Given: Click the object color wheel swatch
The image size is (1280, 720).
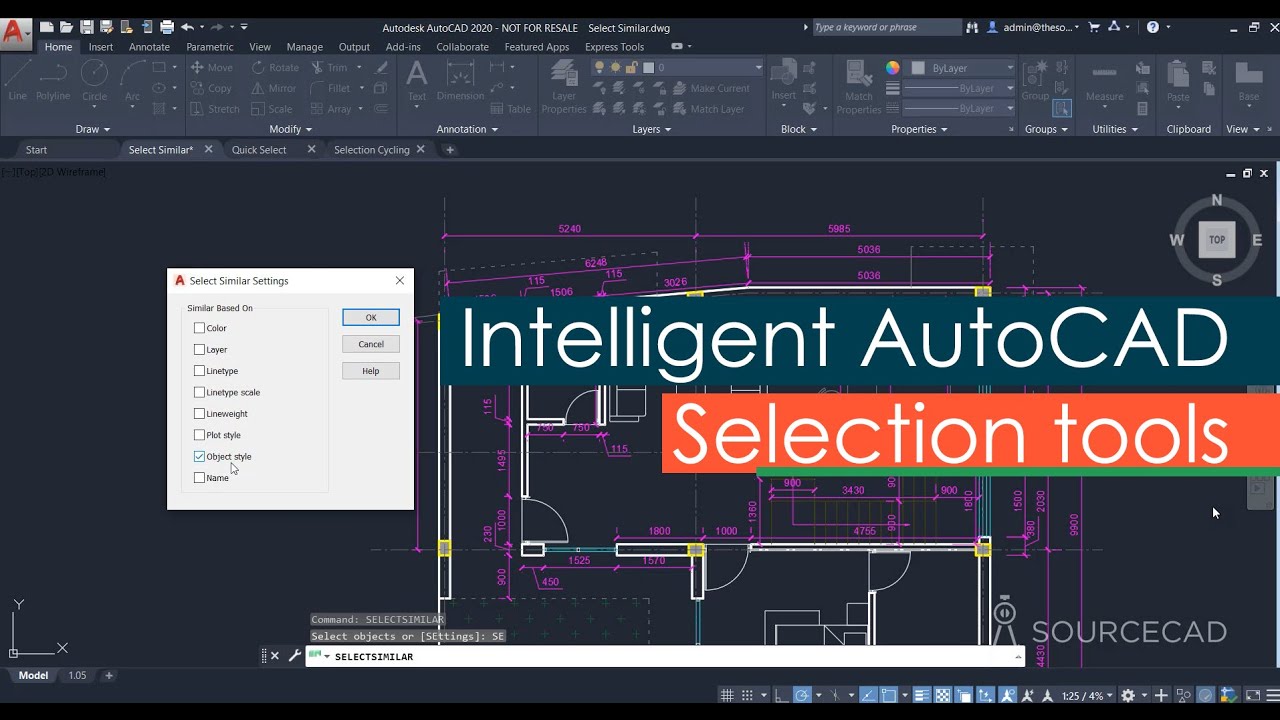Looking at the screenshot, I should click(893, 68).
